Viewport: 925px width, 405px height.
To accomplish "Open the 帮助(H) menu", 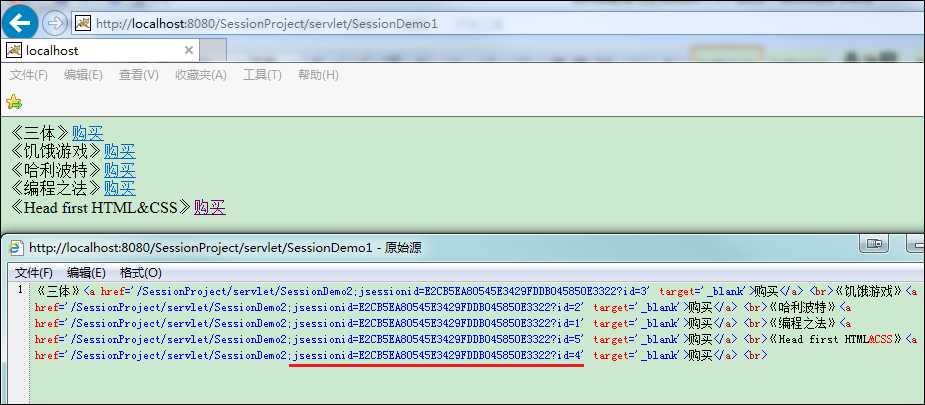I will pyautogui.click(x=318, y=75).
